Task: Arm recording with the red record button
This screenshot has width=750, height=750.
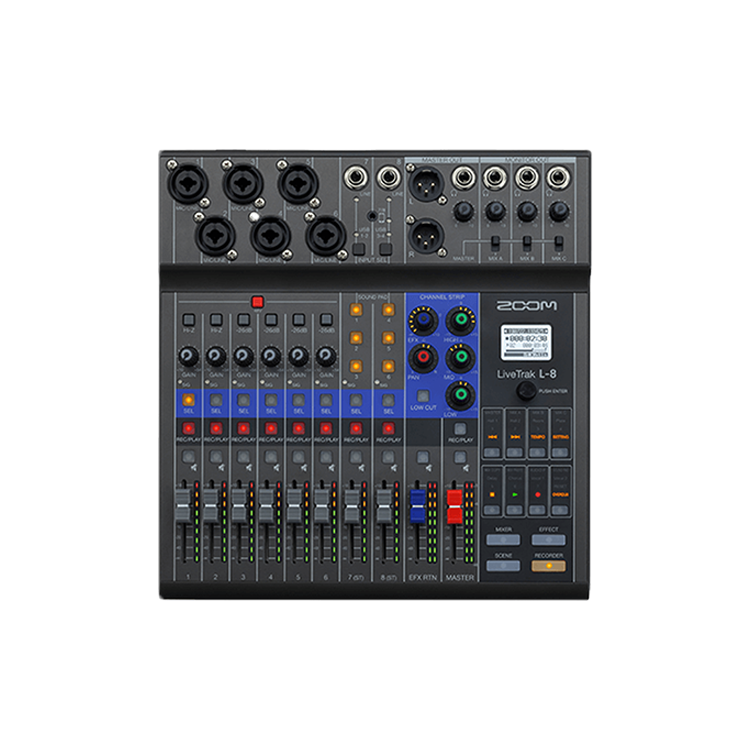Action: click(x=537, y=509)
